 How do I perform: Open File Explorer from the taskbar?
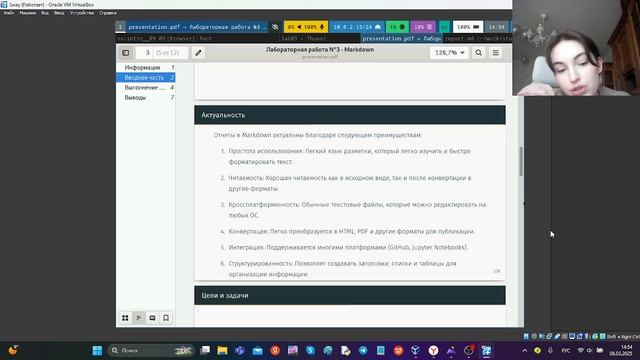(x=222, y=351)
